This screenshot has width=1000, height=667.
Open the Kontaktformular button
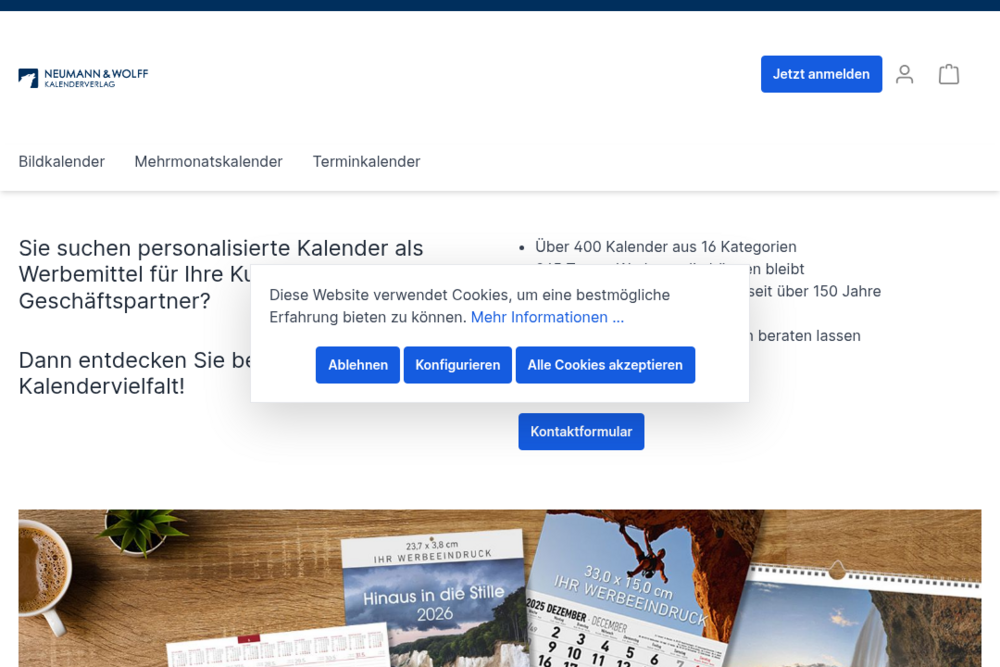pyautogui.click(x=581, y=431)
